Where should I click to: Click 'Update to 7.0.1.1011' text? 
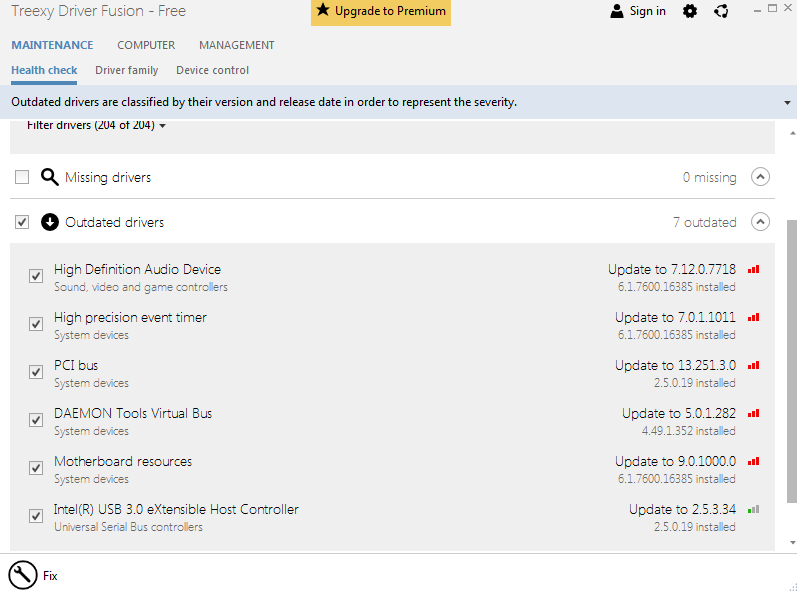[x=675, y=317]
